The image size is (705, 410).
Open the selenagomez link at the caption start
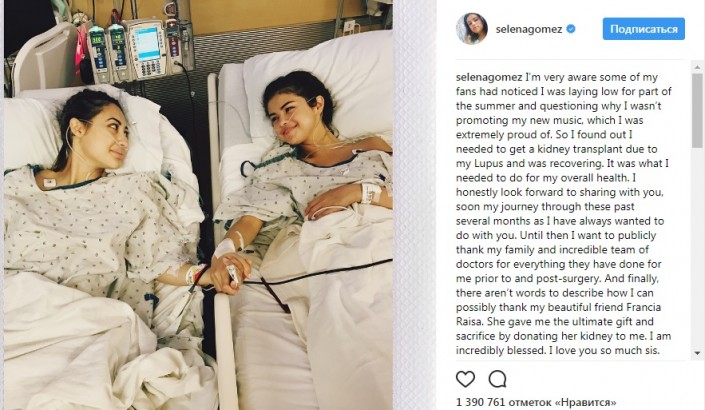[489, 77]
